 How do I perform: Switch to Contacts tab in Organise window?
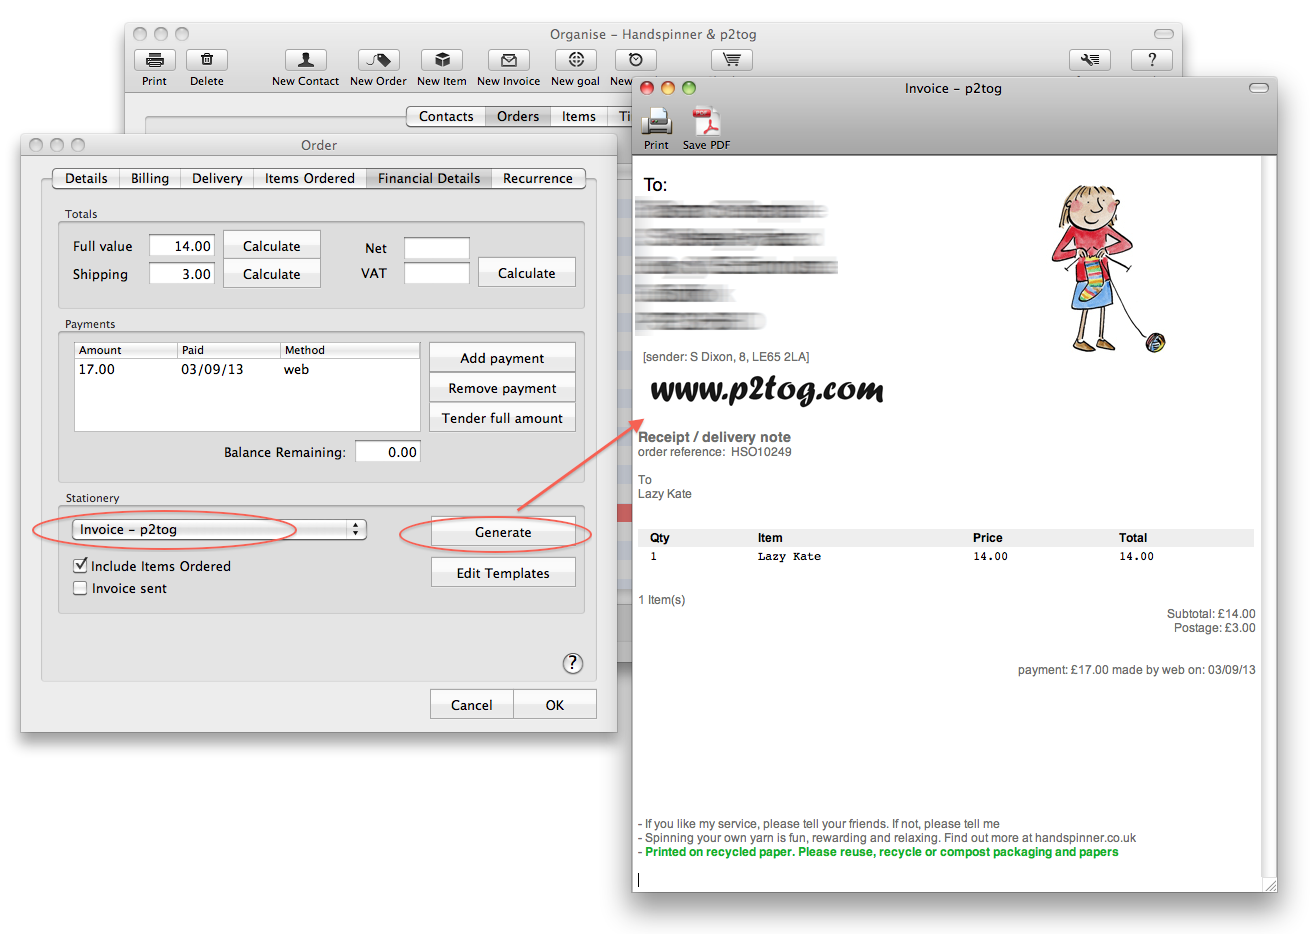pos(446,116)
